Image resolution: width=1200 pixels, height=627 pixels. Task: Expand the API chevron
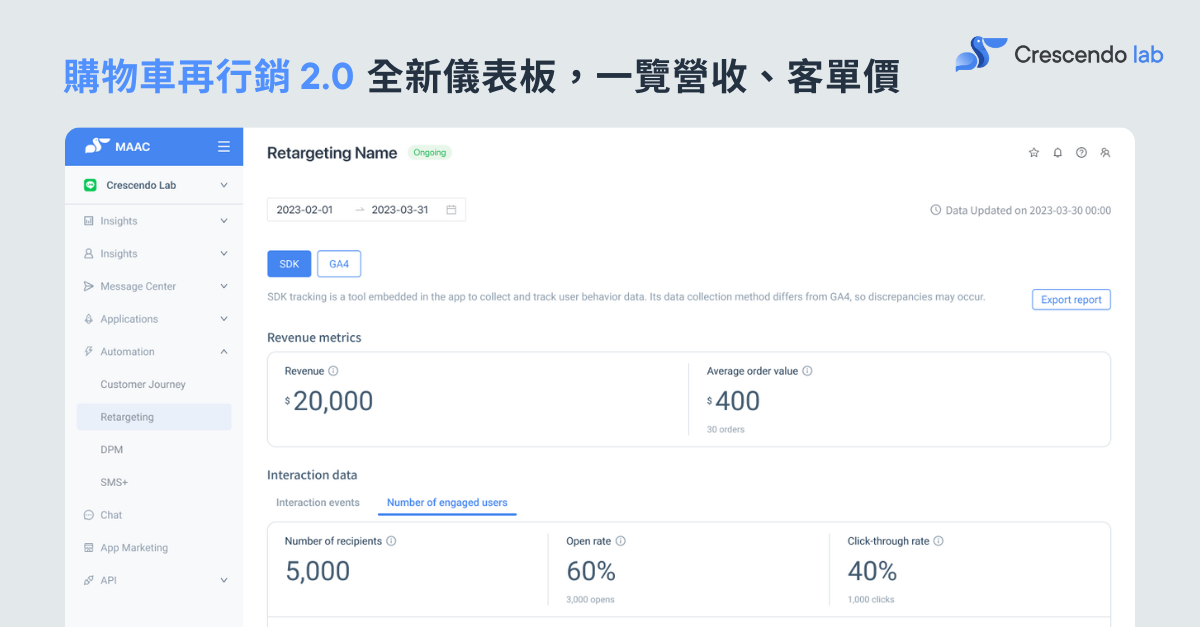[x=224, y=580]
